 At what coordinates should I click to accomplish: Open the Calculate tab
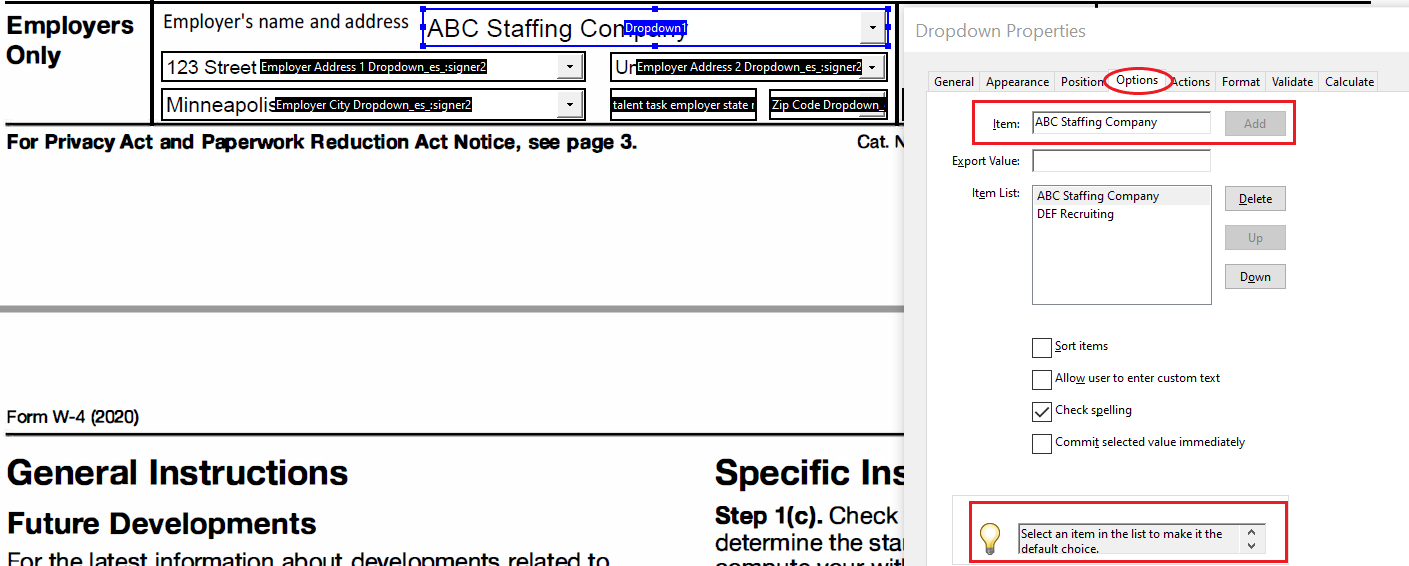point(1349,82)
